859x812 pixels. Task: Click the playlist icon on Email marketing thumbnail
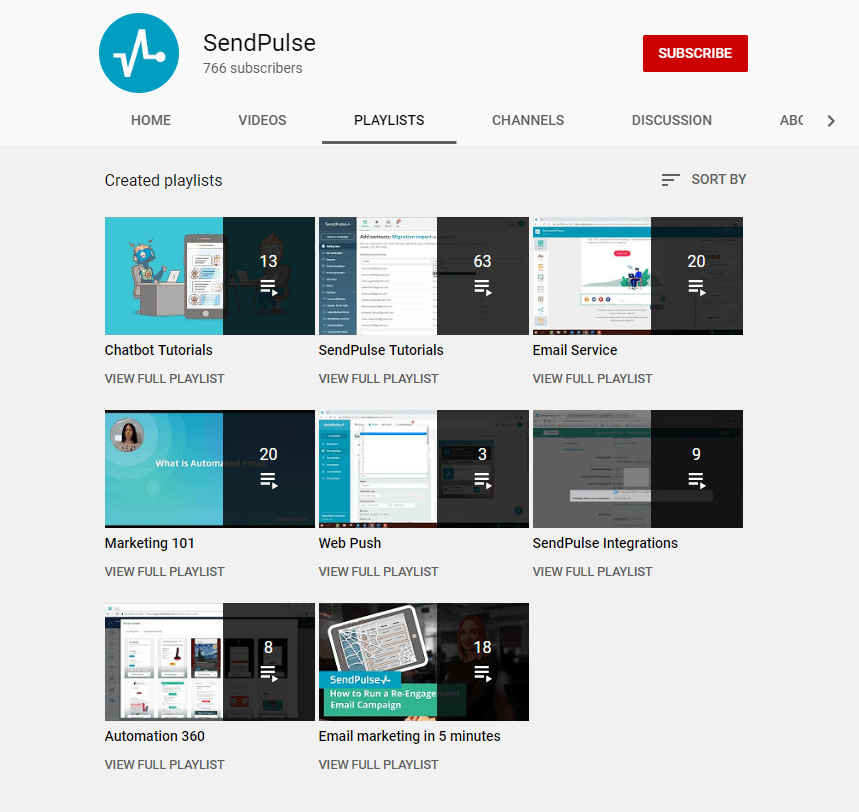pyautogui.click(x=482, y=674)
